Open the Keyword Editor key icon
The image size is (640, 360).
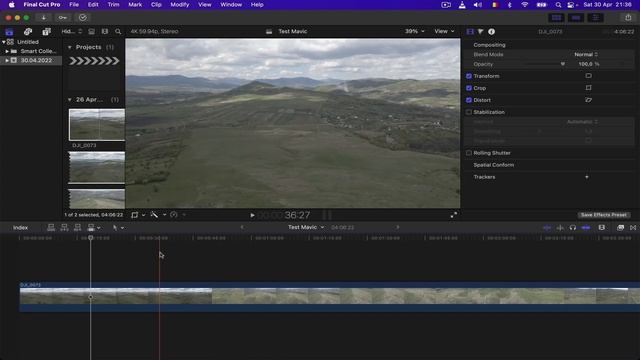(x=62, y=18)
